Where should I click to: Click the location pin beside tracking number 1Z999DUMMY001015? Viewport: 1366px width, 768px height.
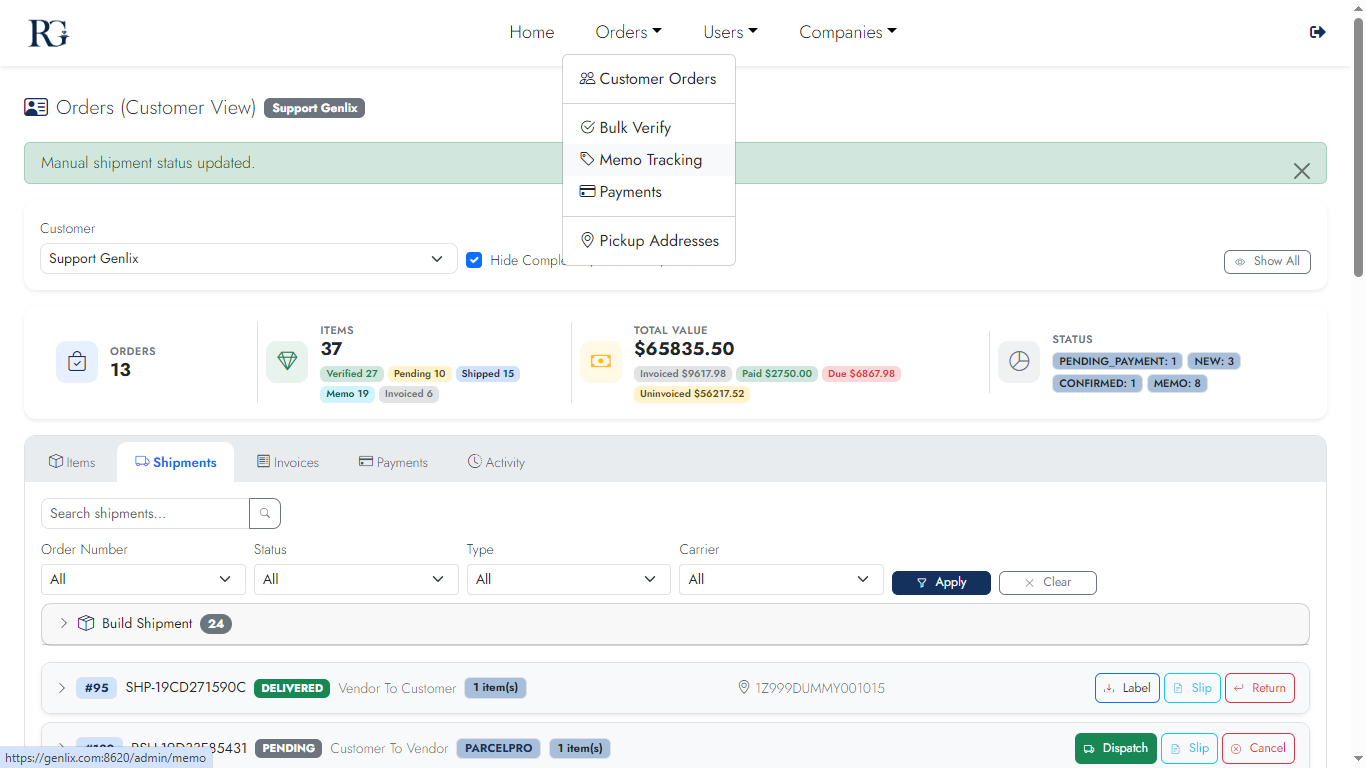(x=743, y=687)
